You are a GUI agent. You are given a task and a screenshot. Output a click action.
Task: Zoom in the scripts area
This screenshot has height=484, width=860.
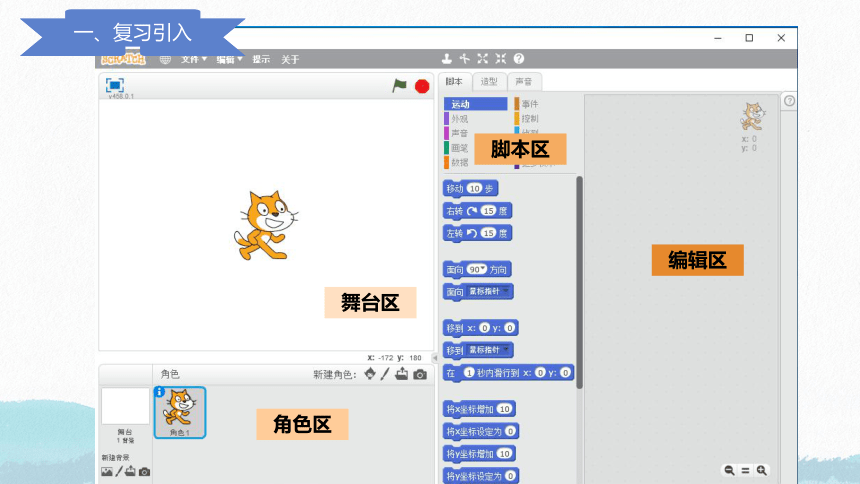(x=762, y=470)
